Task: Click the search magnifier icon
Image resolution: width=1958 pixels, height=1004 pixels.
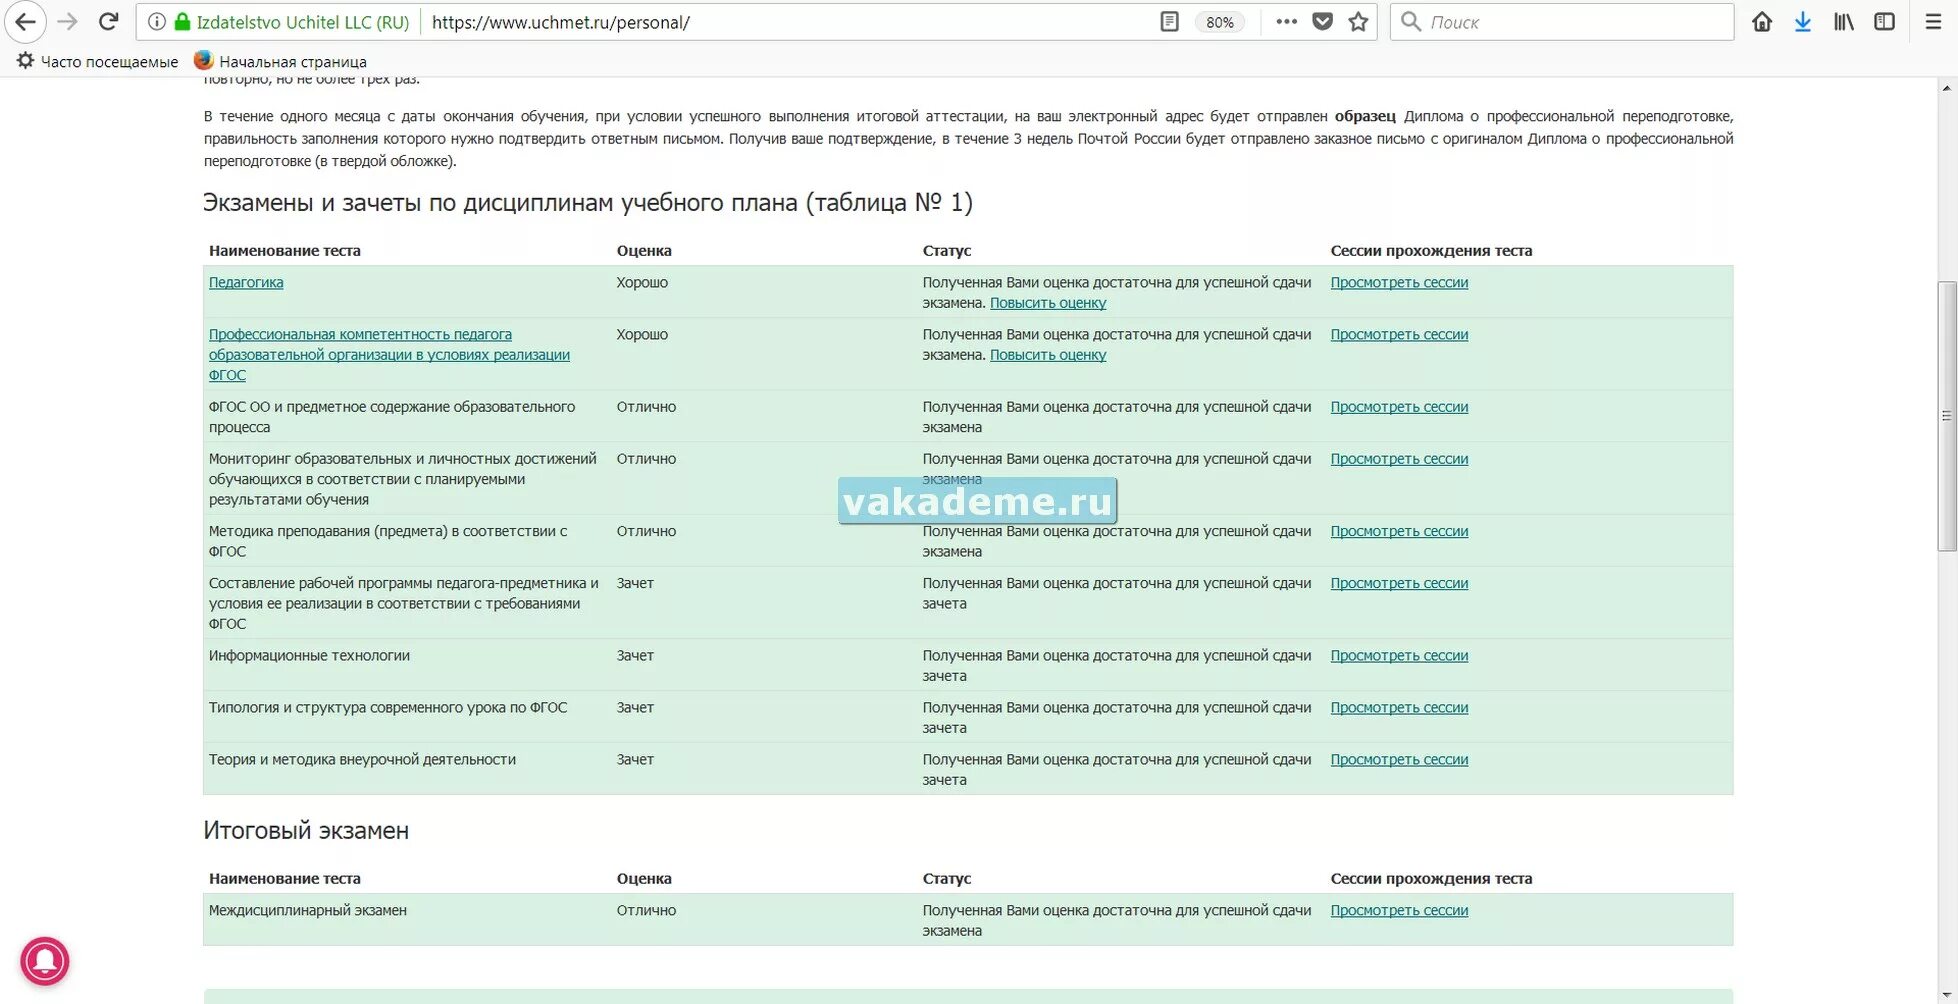Action: pos(1410,22)
